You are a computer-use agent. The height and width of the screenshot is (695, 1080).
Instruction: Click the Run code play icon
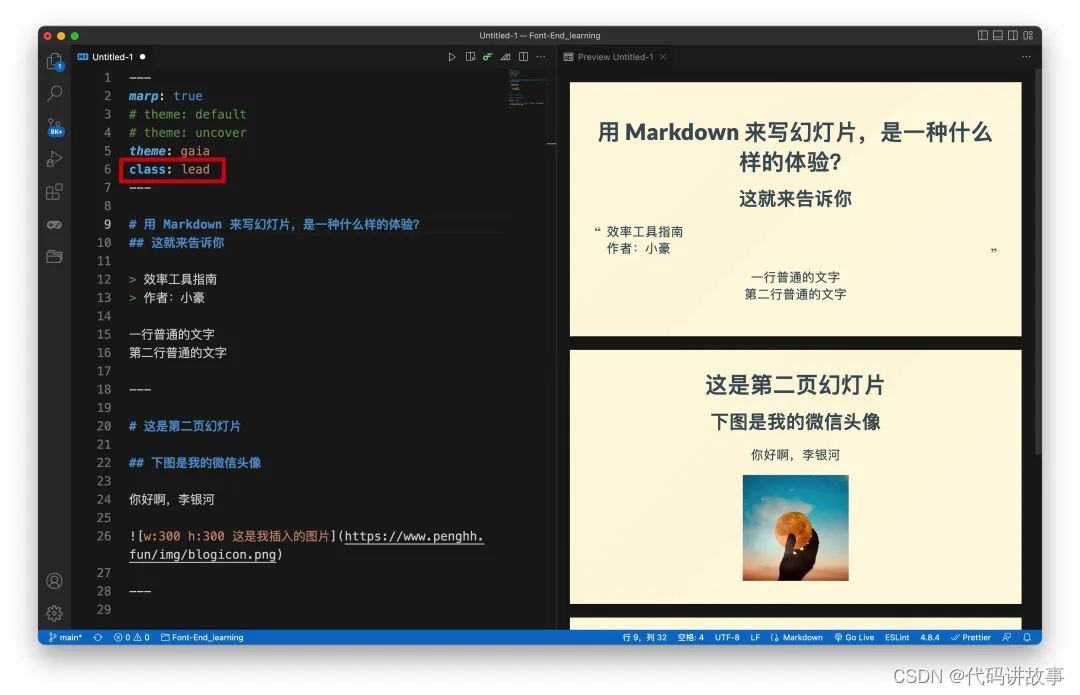[x=452, y=57]
